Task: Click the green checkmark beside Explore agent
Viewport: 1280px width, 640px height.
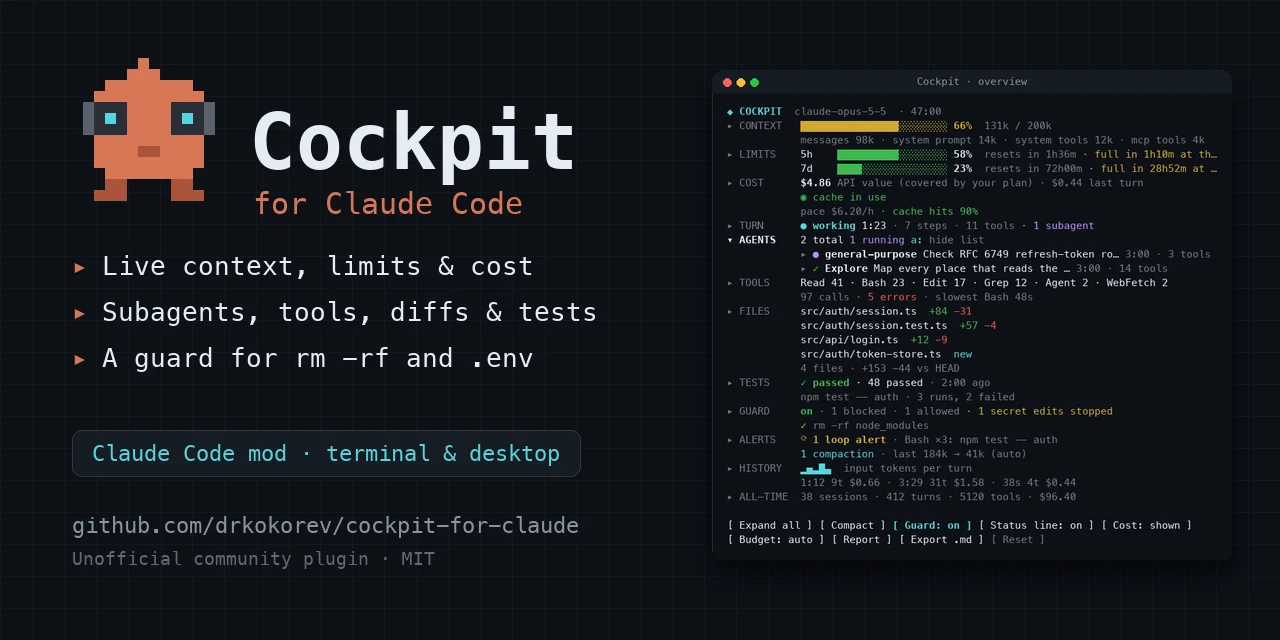Action: pos(816,268)
